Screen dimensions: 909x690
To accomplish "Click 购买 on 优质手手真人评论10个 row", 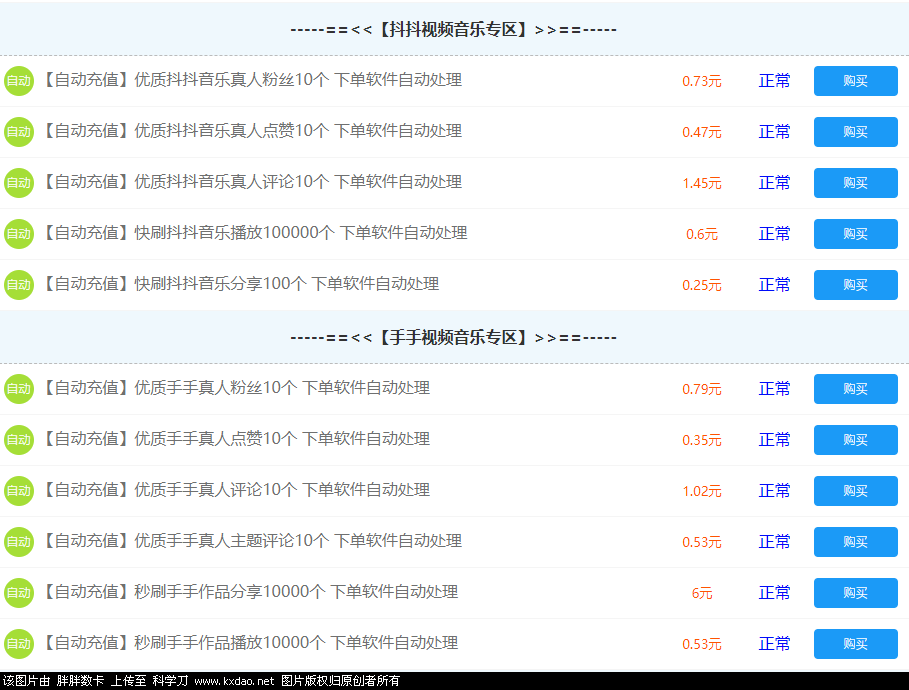I will pyautogui.click(x=856, y=491).
